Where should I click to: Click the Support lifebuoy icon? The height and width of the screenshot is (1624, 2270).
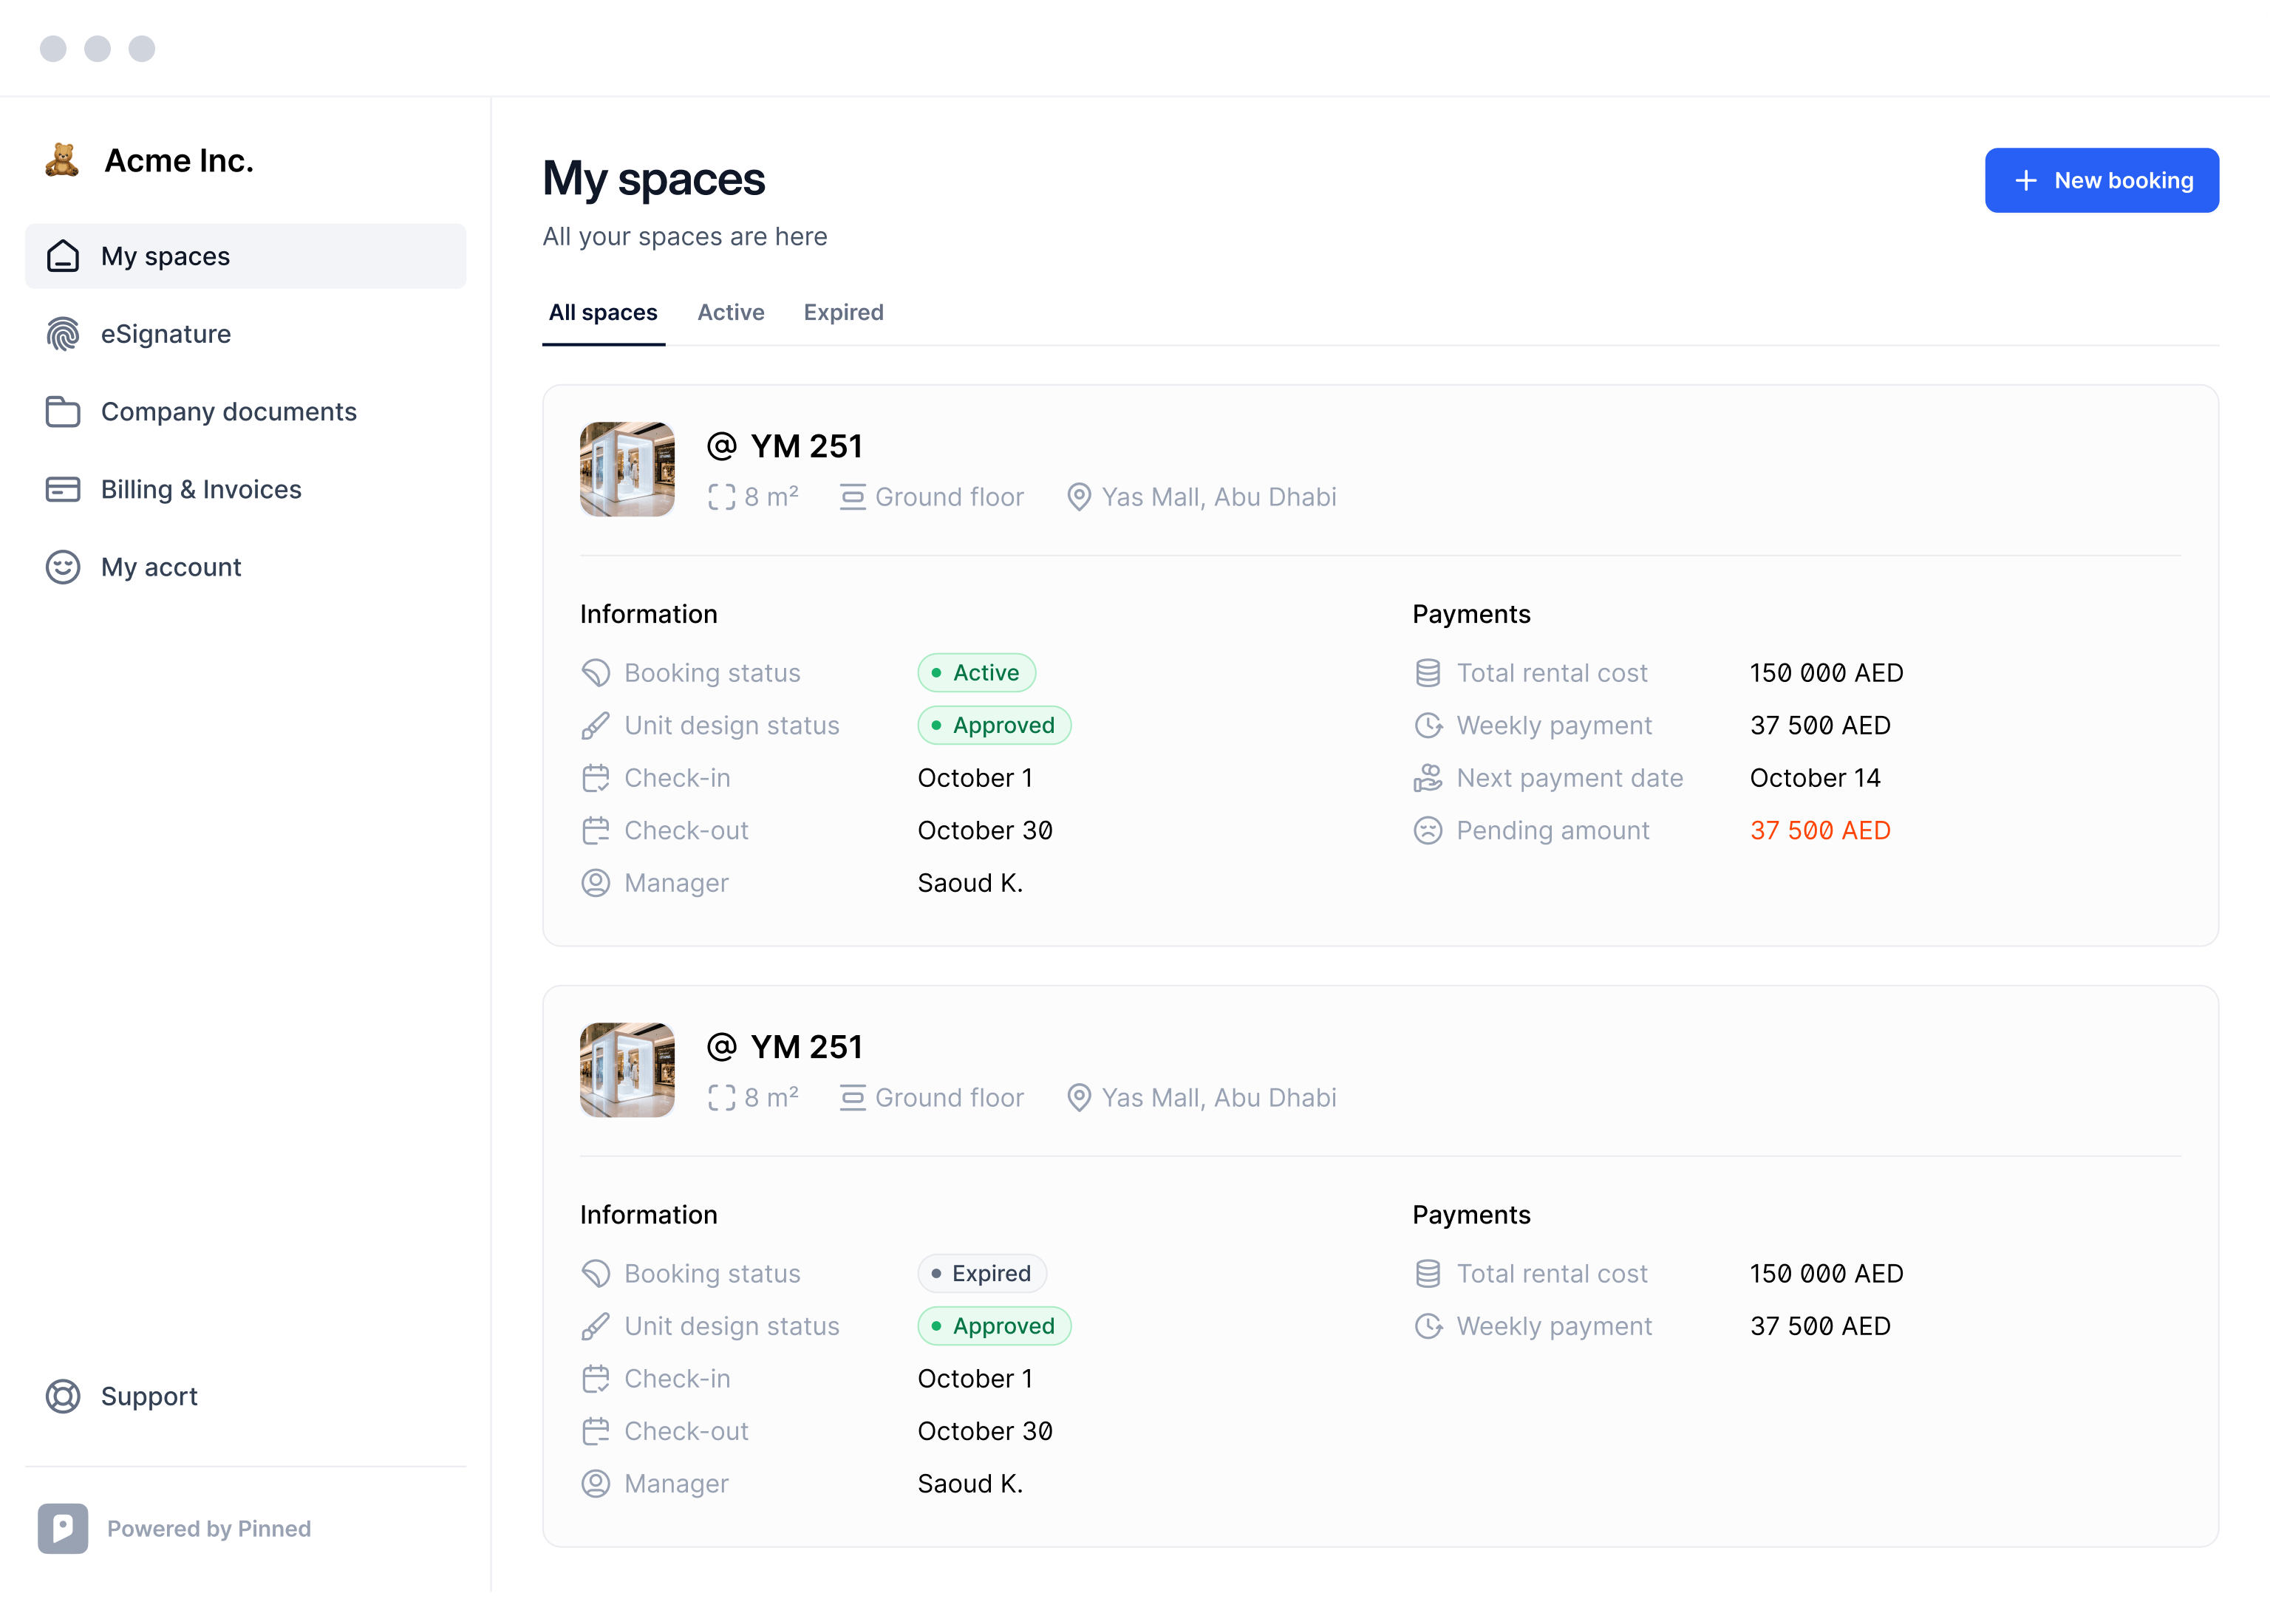click(63, 1396)
